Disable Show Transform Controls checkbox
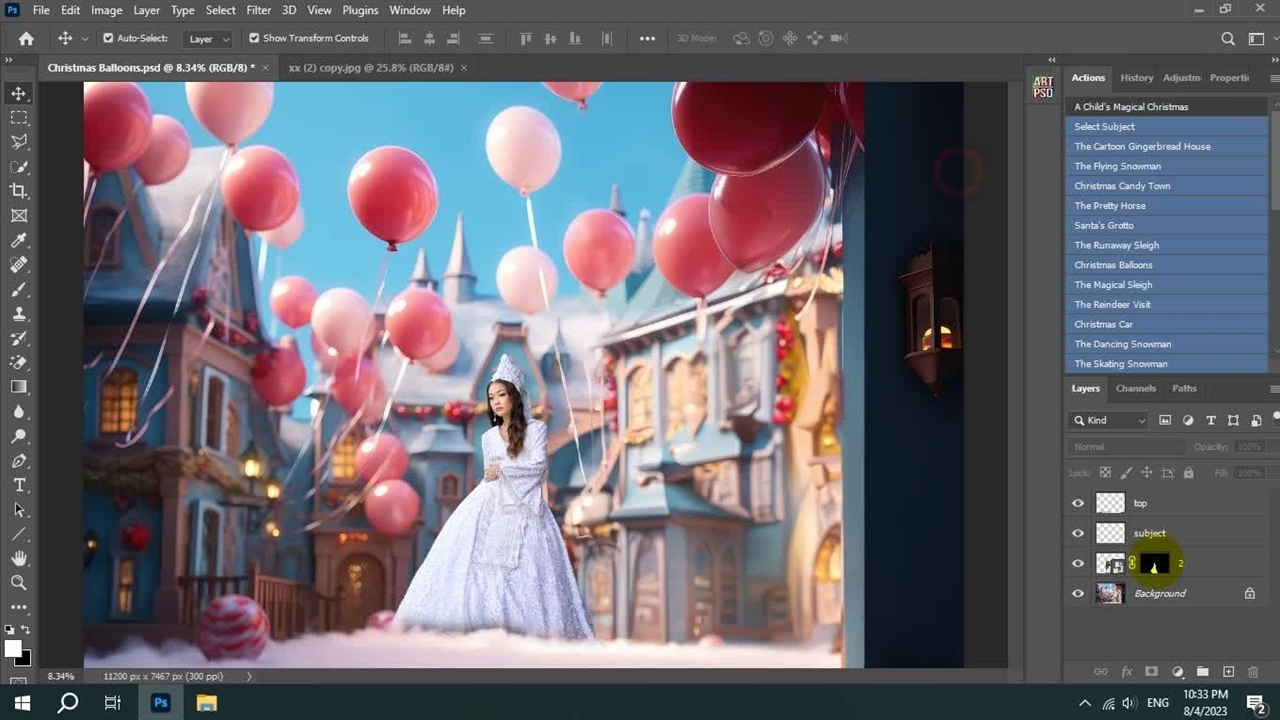 254,38
